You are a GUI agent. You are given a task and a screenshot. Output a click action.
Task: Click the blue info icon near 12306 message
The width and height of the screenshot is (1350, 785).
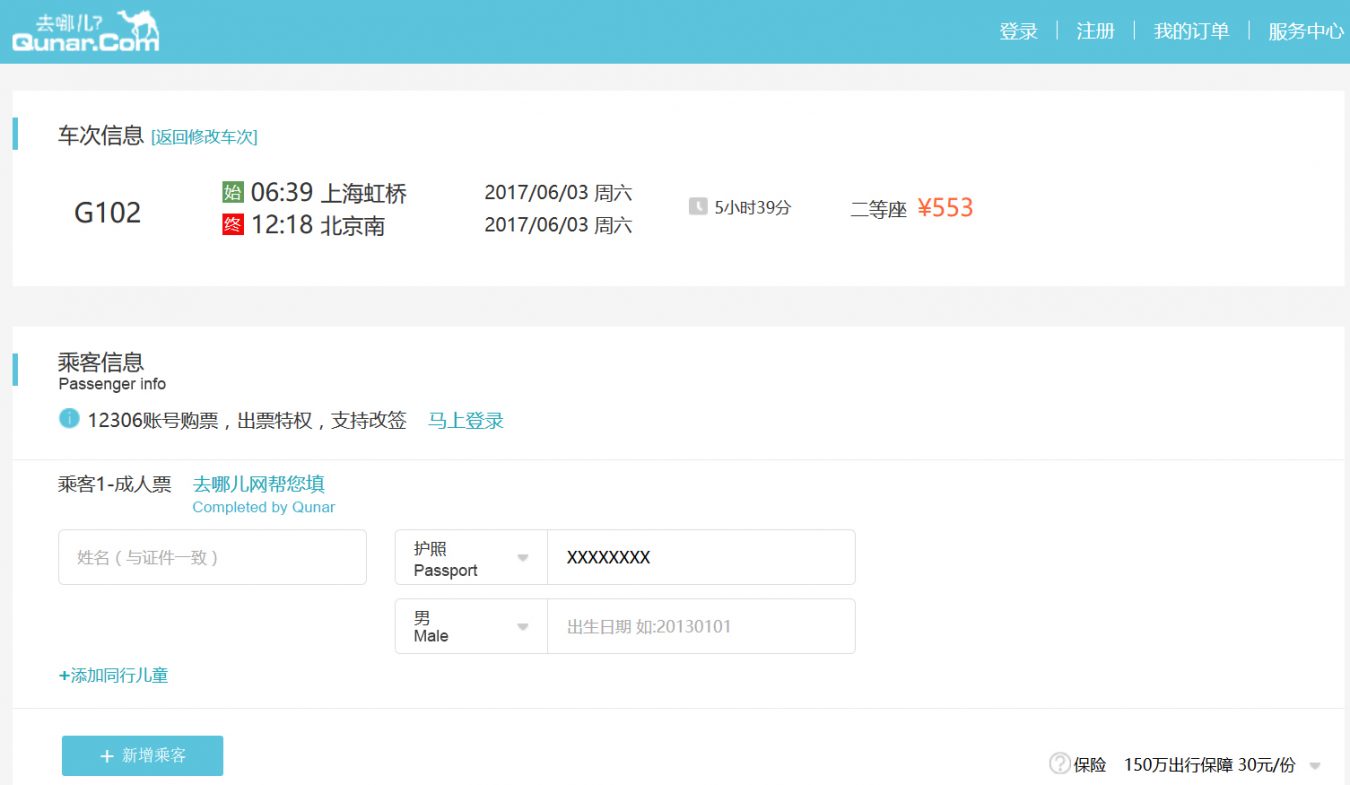(x=69, y=419)
